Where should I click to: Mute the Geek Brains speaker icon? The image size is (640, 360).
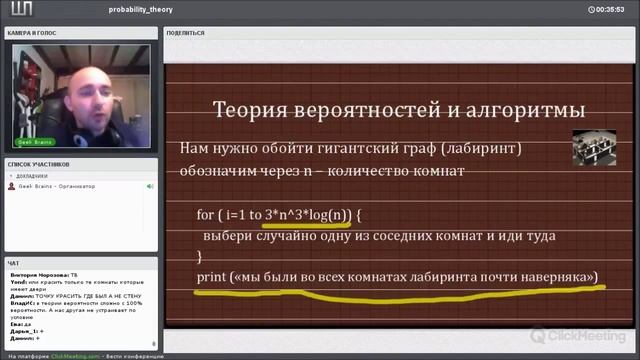(150, 186)
